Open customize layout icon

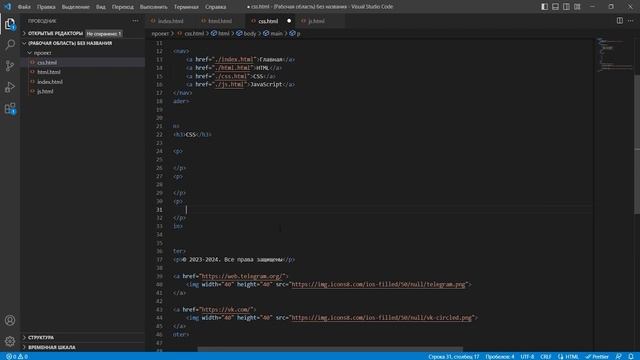coord(577,7)
